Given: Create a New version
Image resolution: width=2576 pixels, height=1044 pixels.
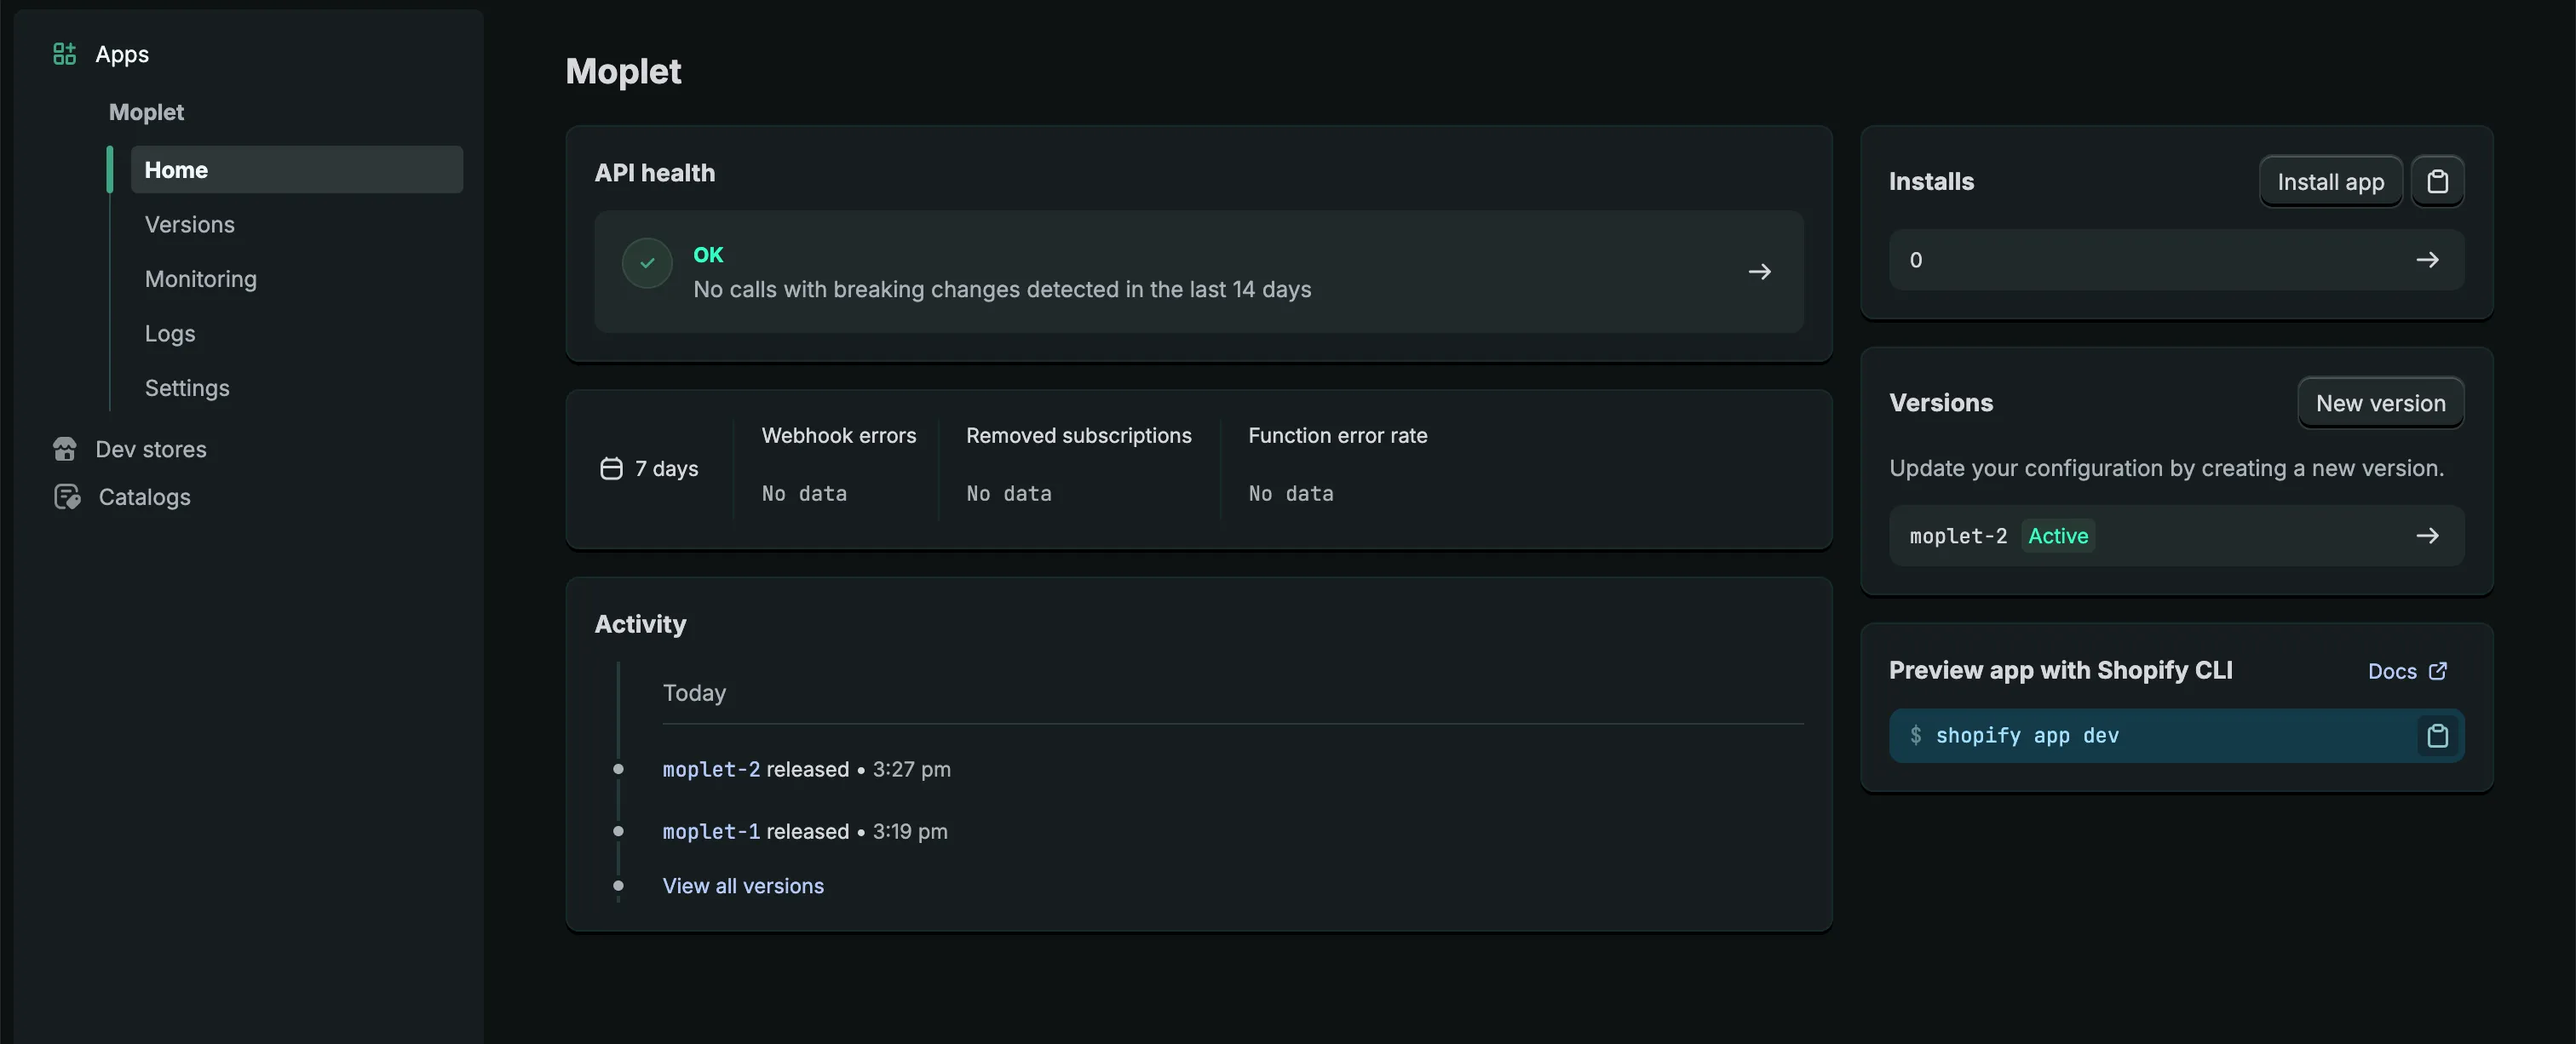Looking at the screenshot, I should 2380,403.
